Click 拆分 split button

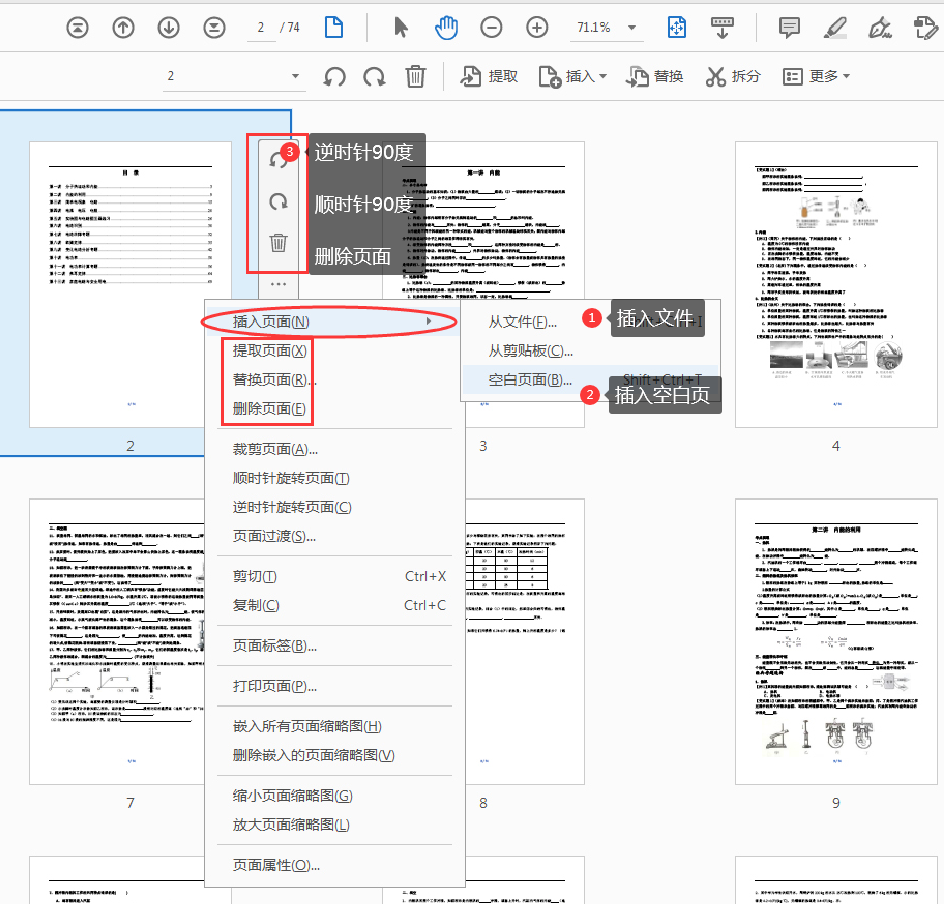pos(733,76)
